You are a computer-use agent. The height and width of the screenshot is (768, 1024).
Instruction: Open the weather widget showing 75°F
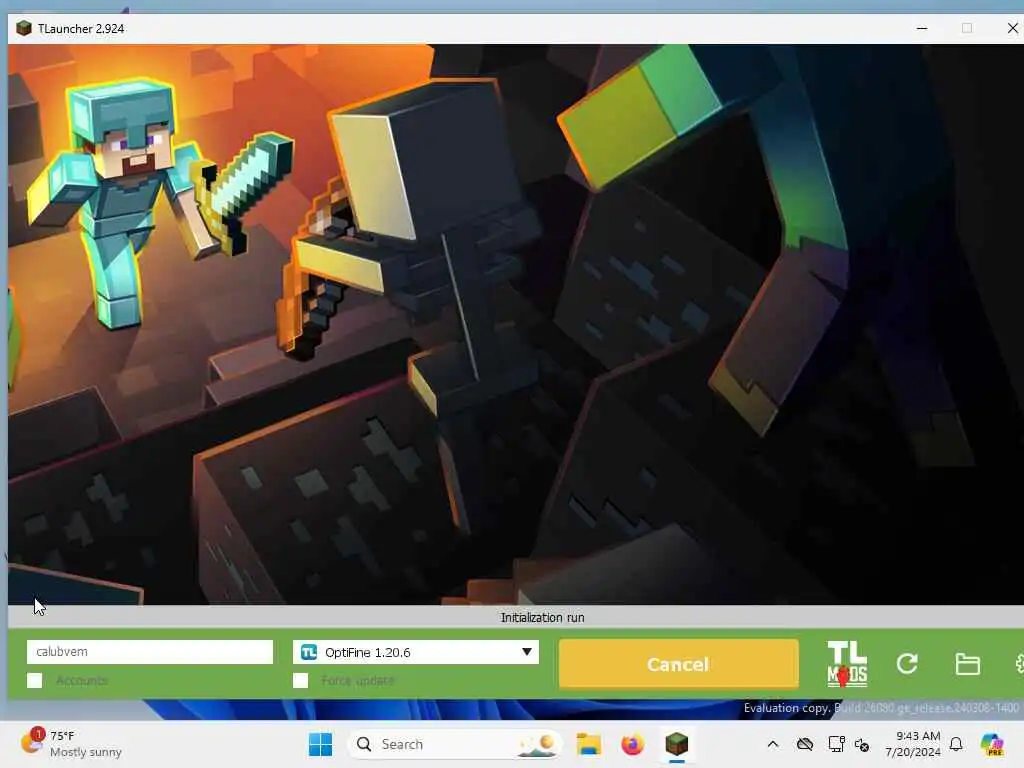[71, 744]
